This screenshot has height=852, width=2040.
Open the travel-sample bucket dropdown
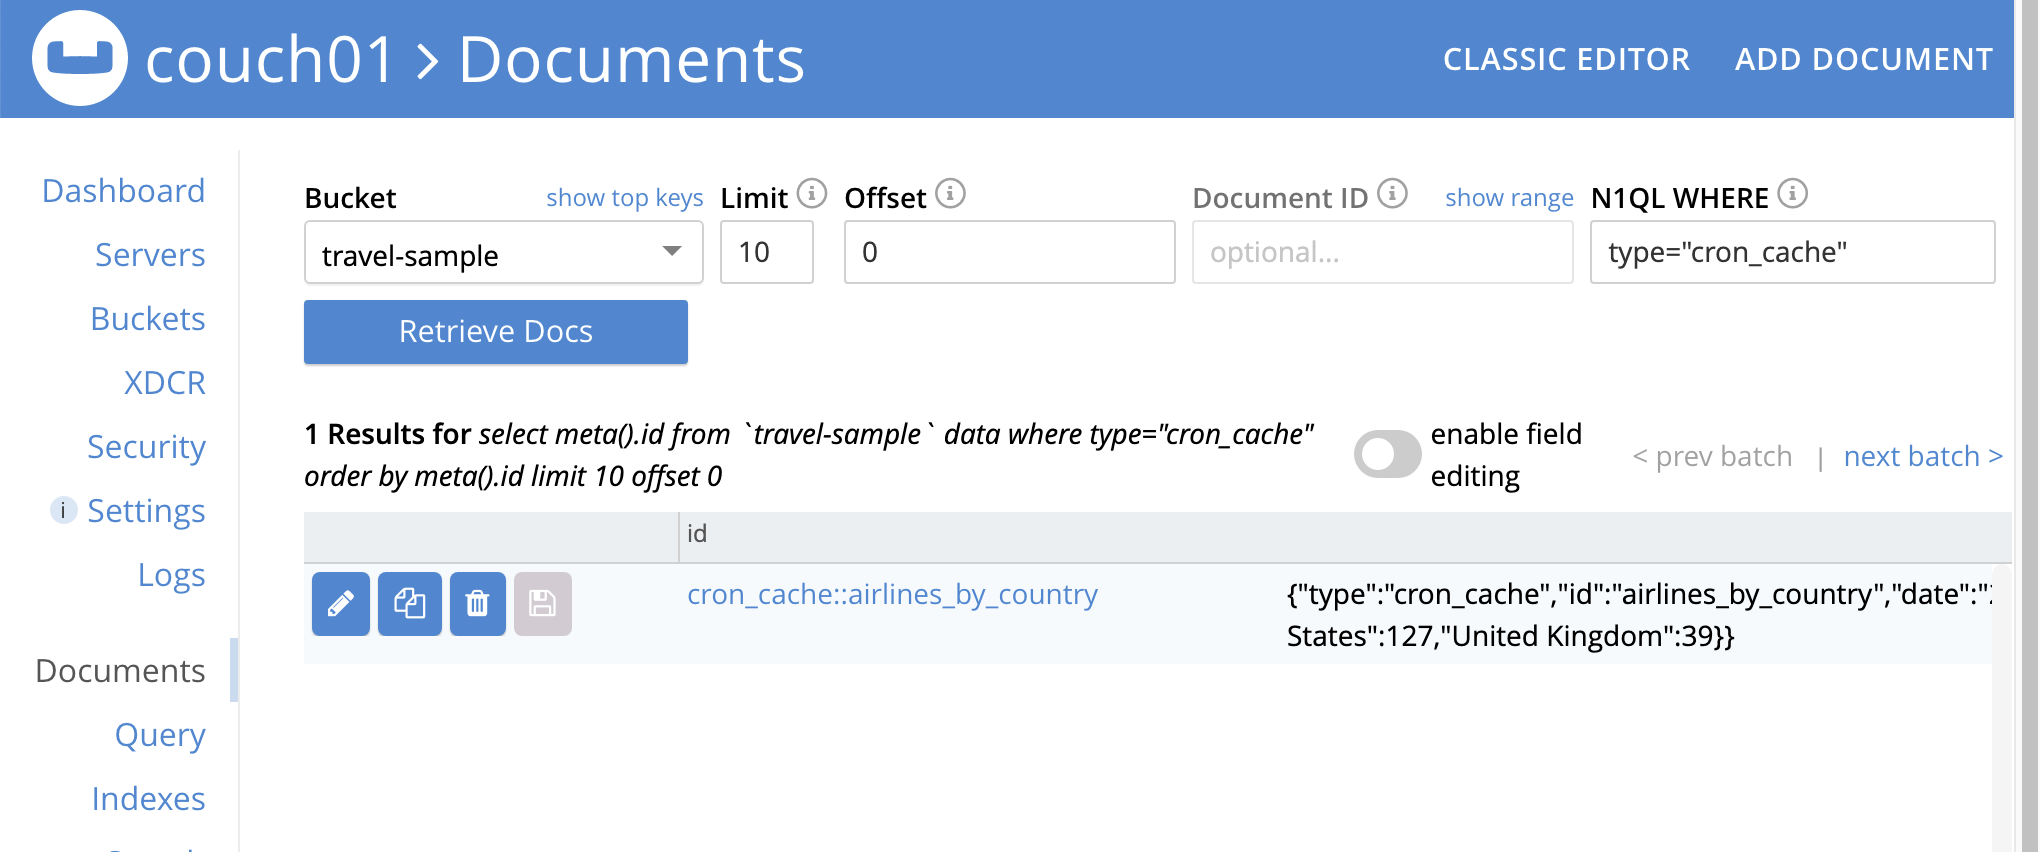[x=504, y=253]
